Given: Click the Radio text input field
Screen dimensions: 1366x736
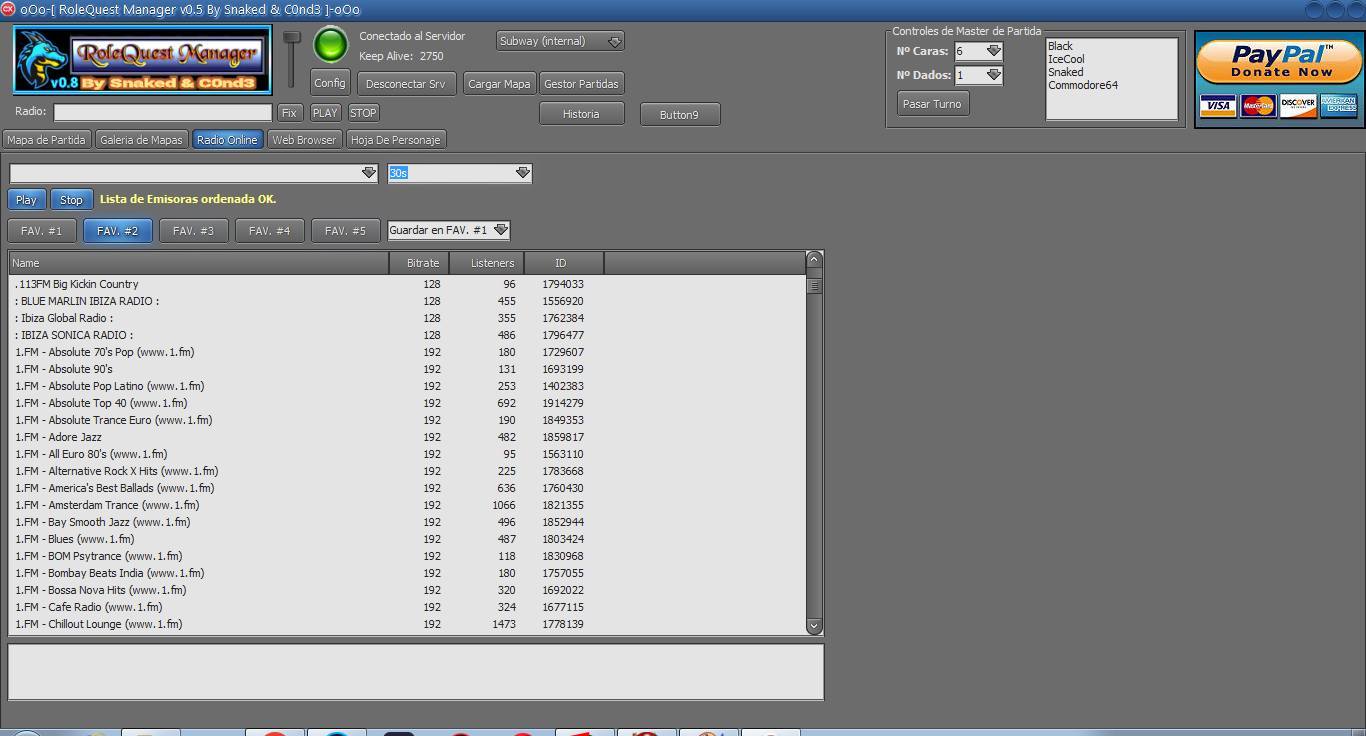Looking at the screenshot, I should [163, 113].
